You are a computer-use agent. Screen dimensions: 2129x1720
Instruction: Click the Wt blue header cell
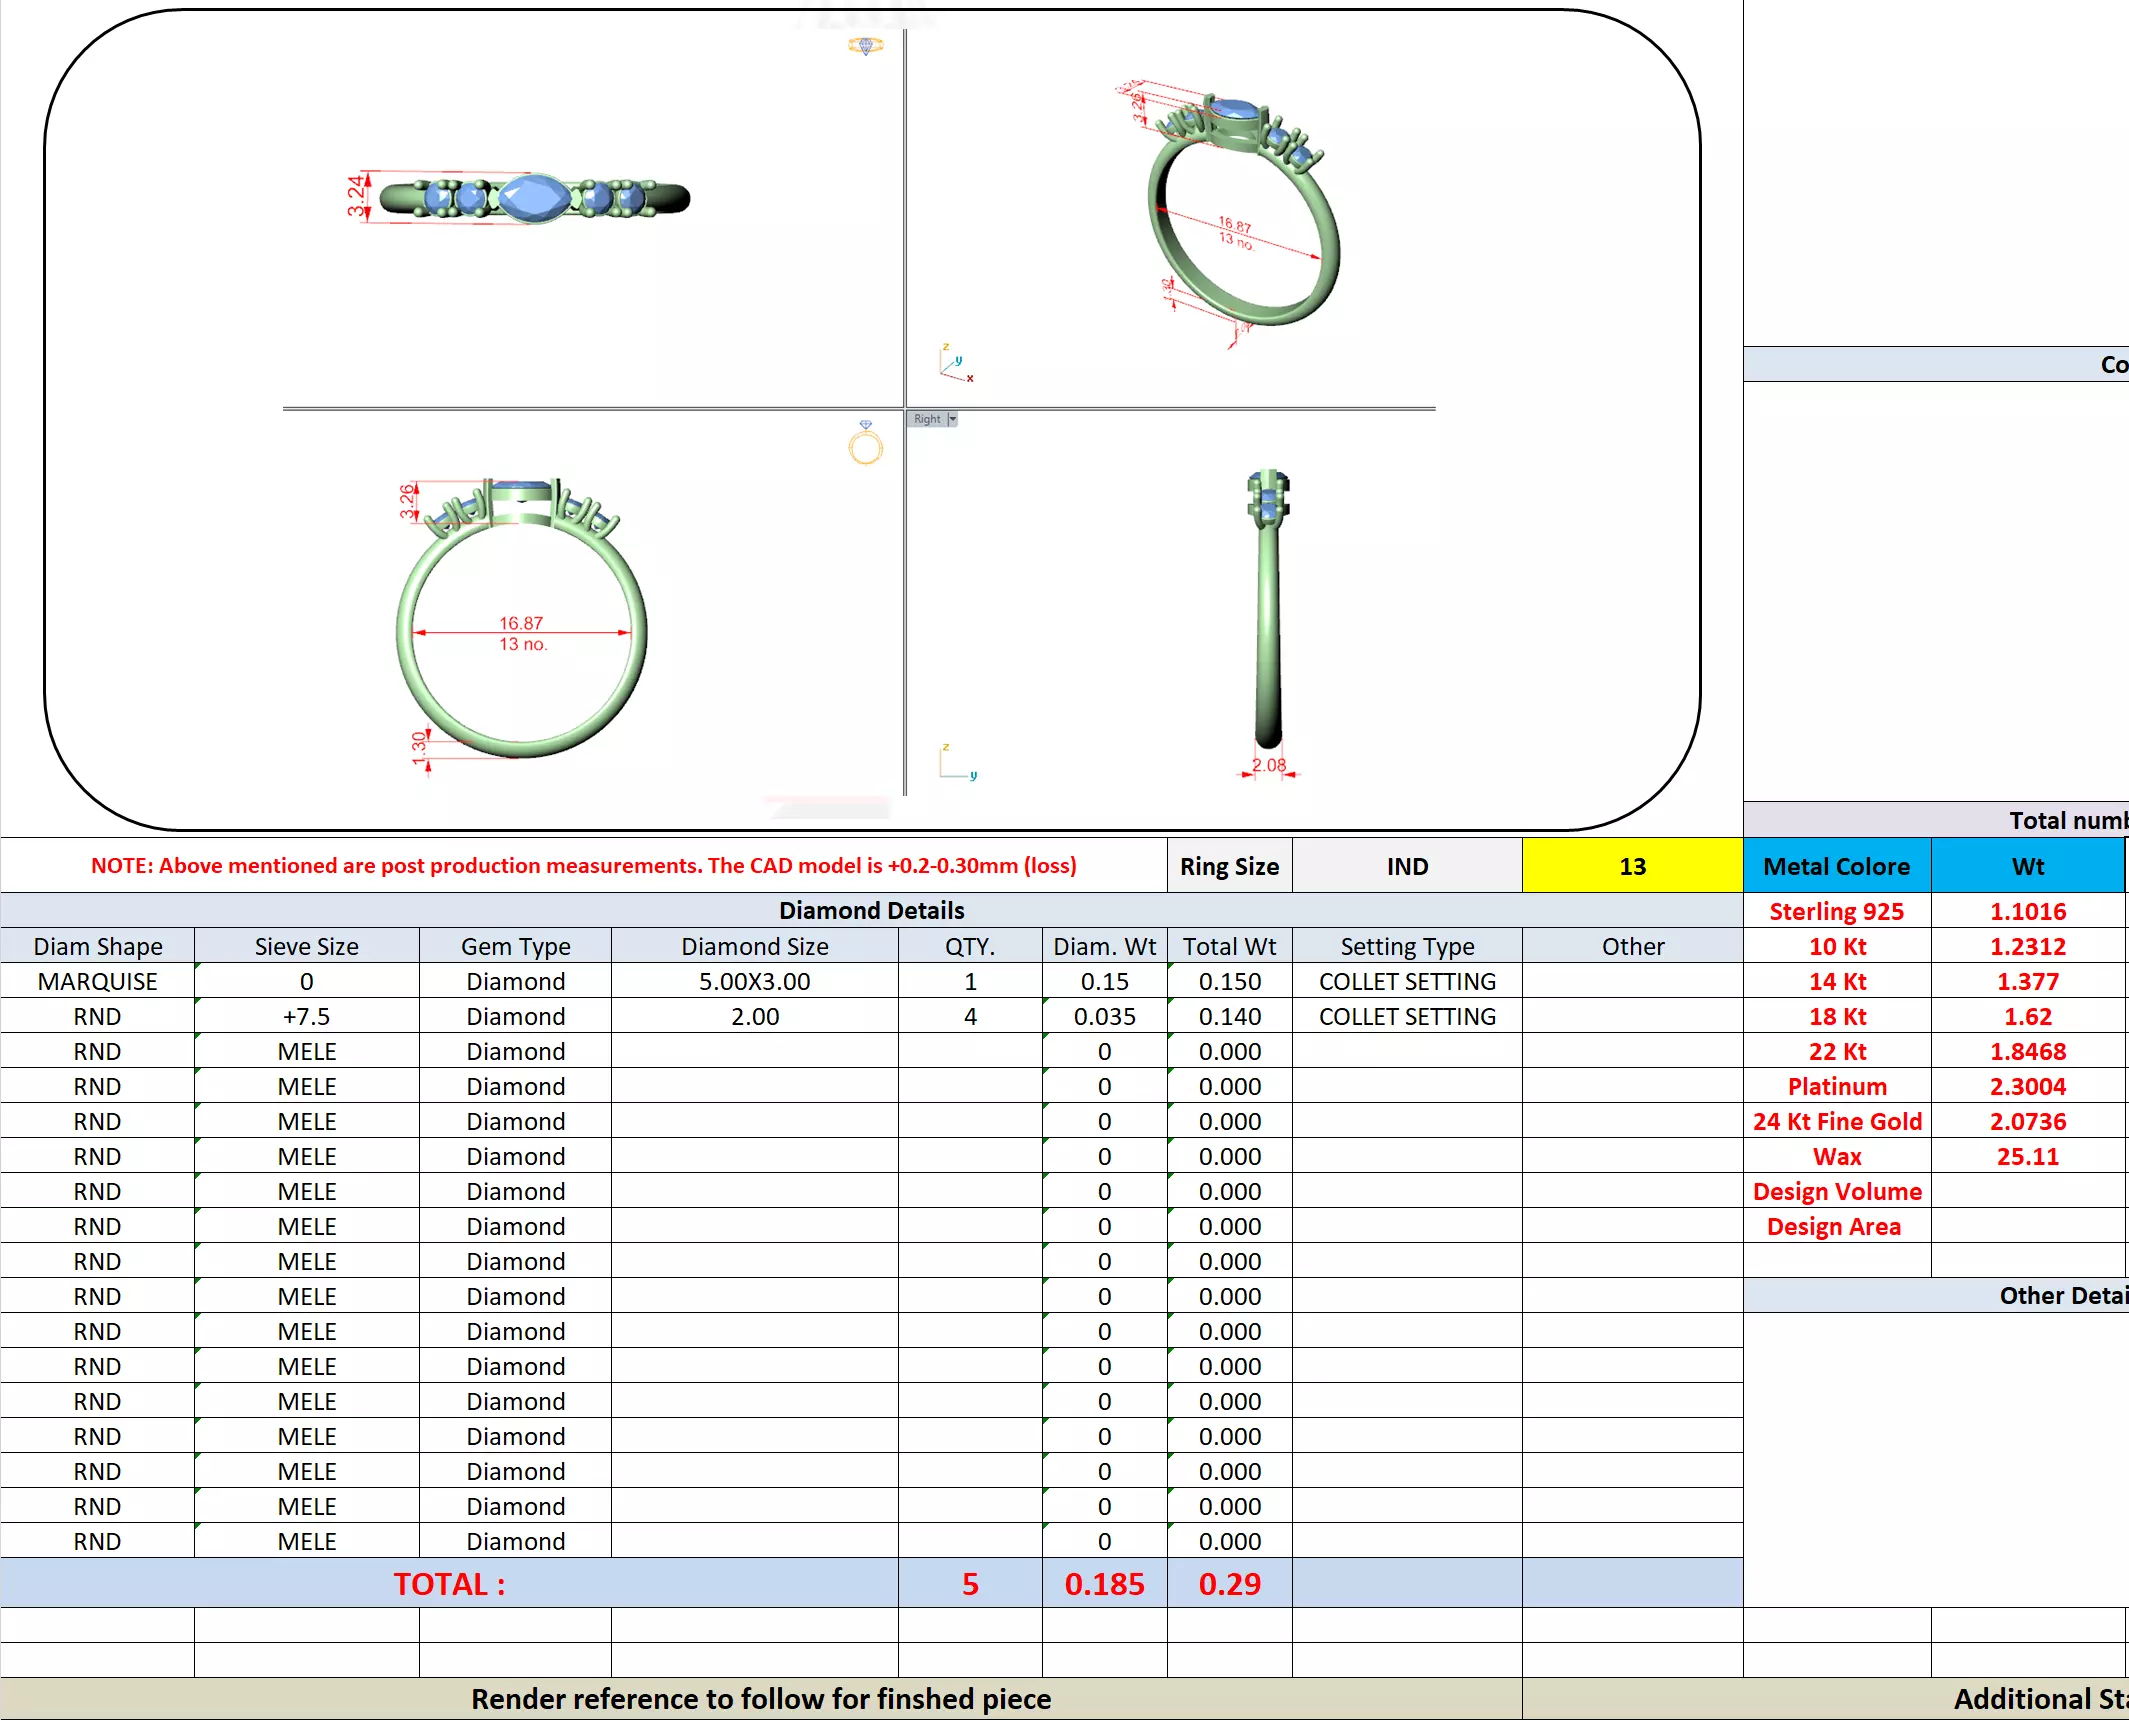2027,866
